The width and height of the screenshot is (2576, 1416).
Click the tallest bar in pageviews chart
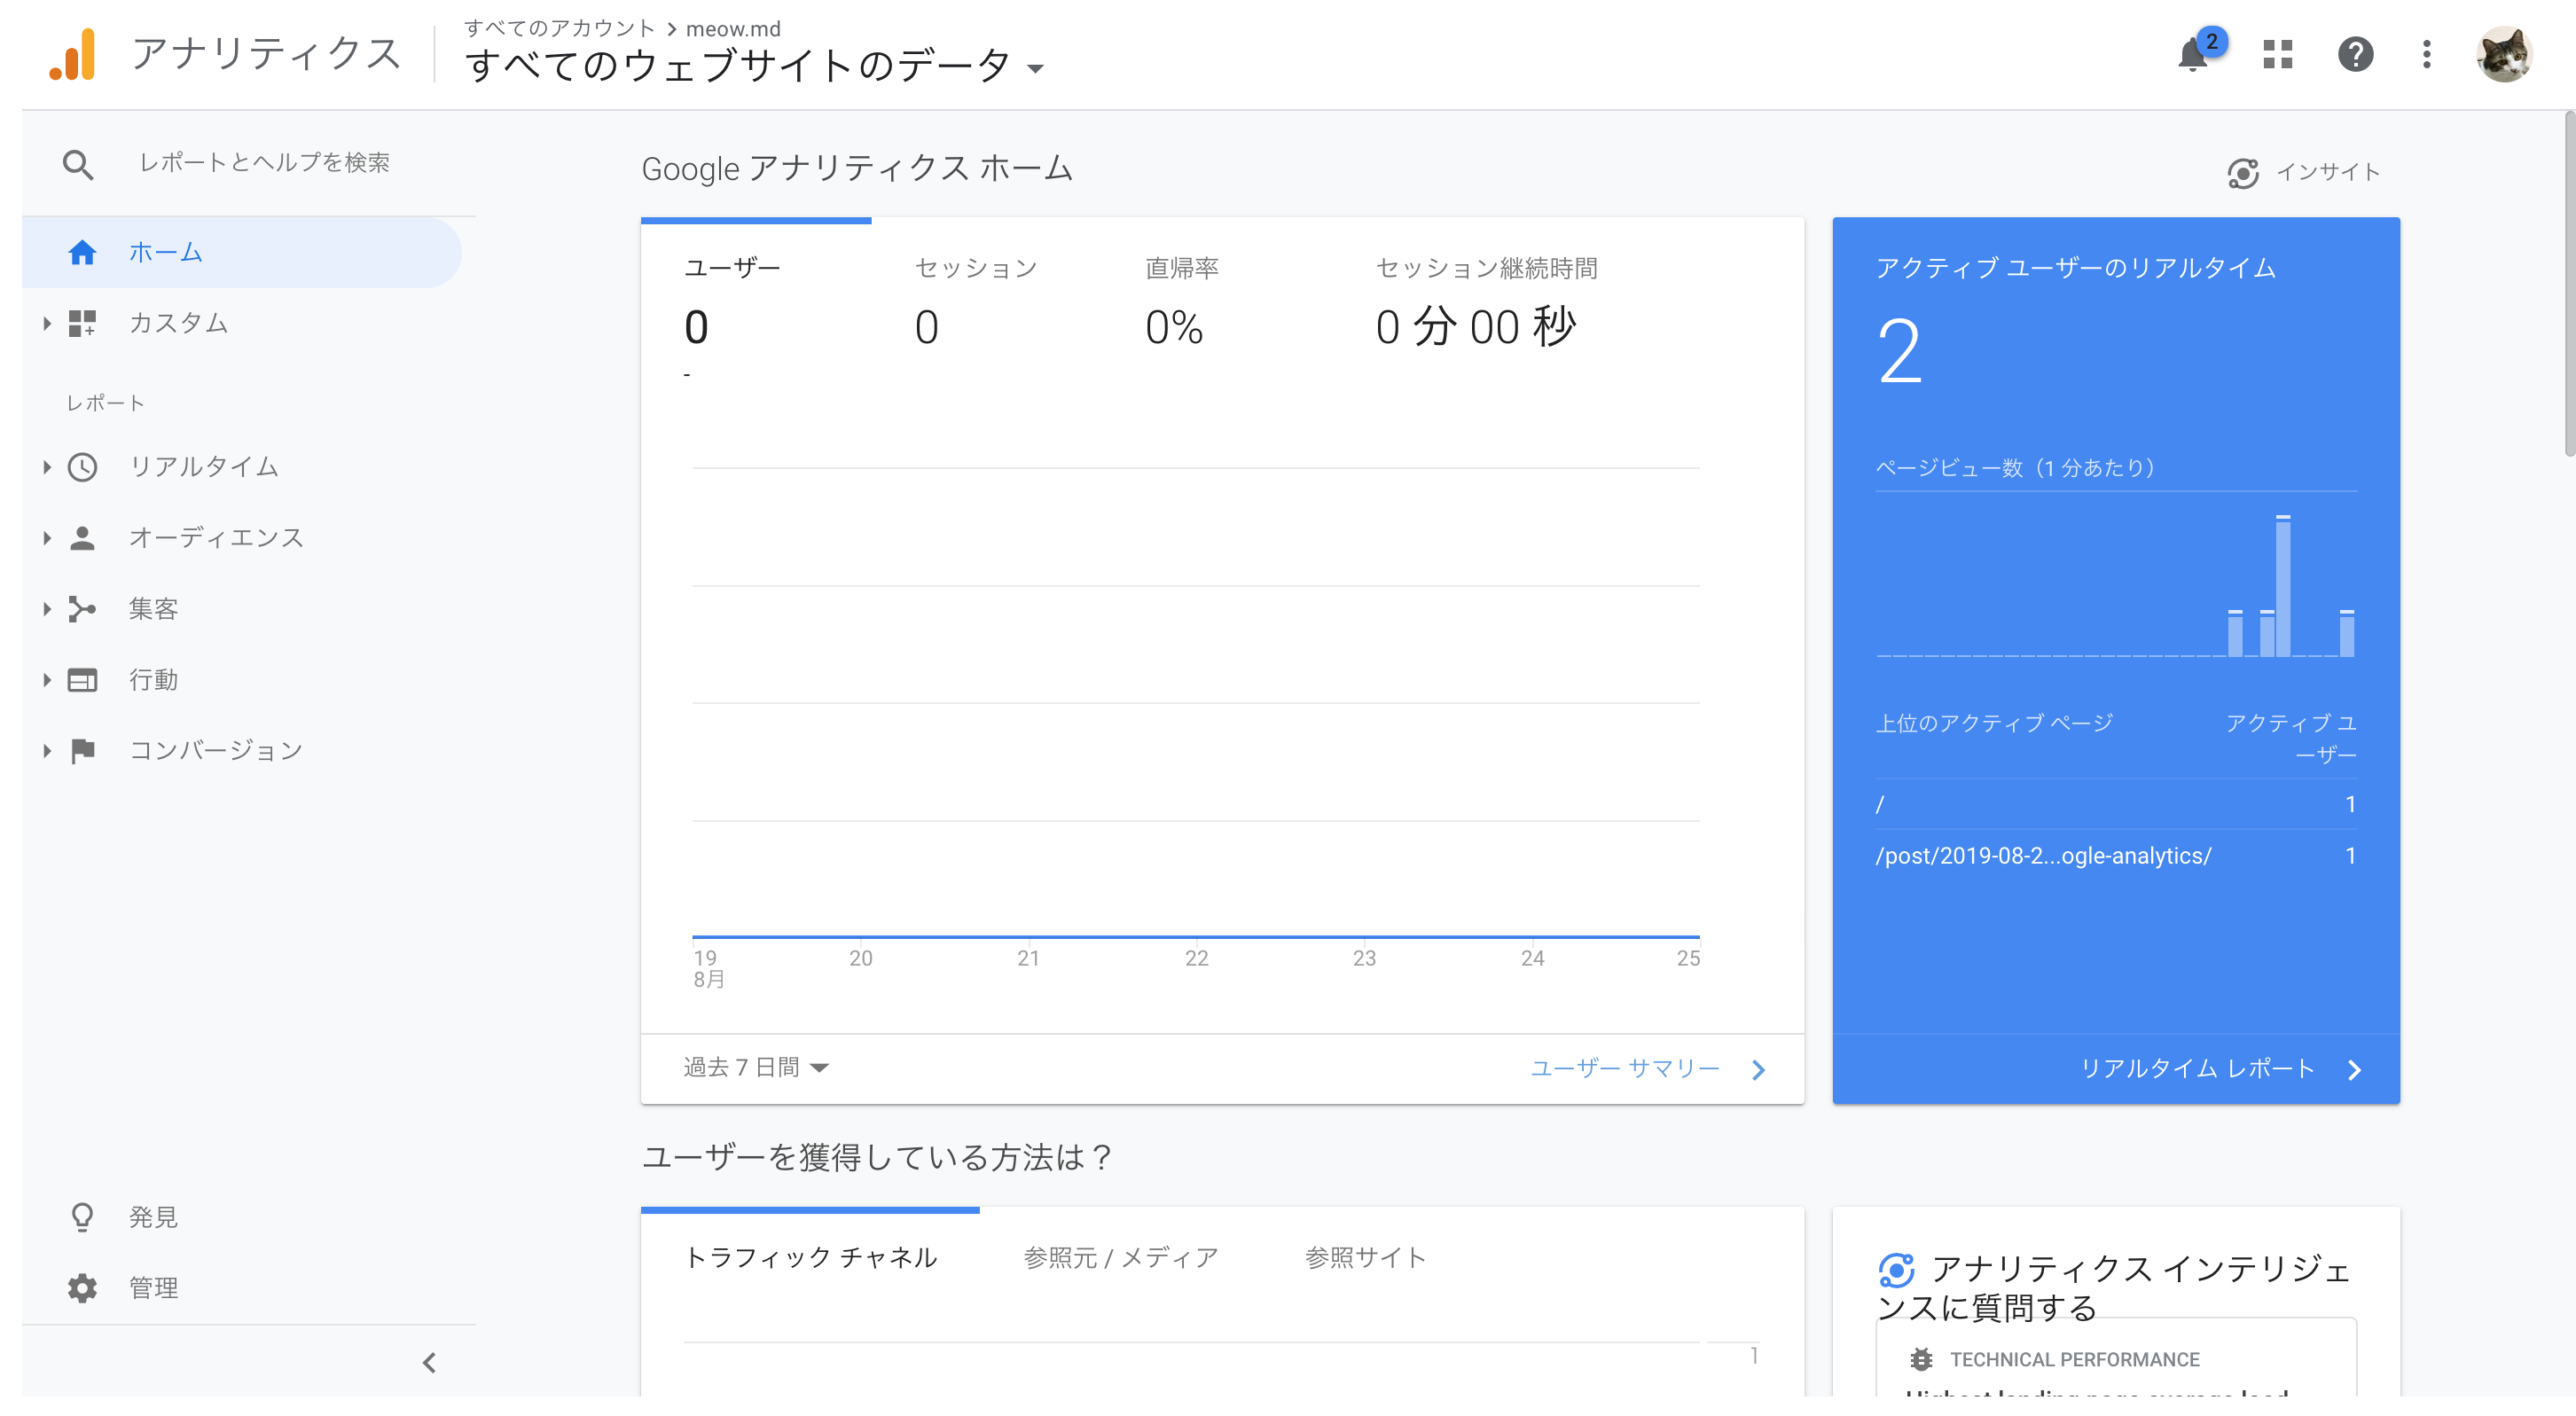[x=2282, y=586]
